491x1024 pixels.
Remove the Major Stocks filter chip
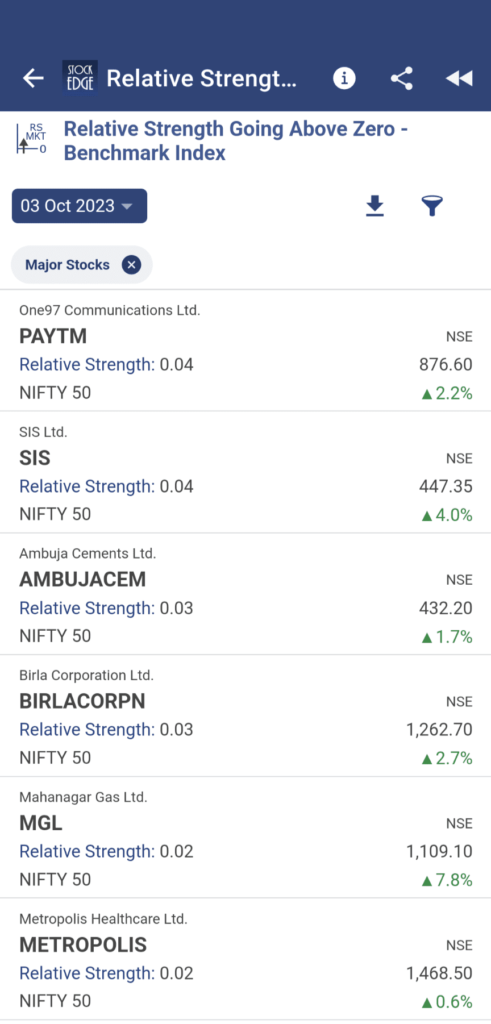point(131,264)
